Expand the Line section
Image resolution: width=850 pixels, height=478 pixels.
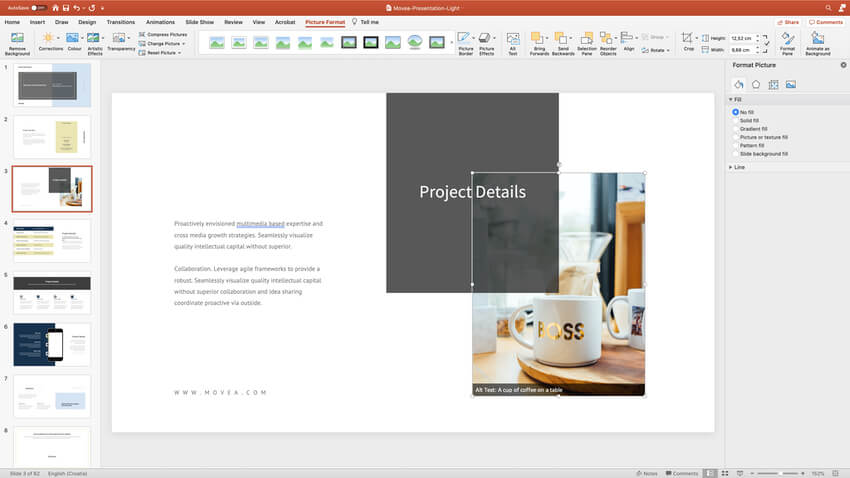(738, 167)
